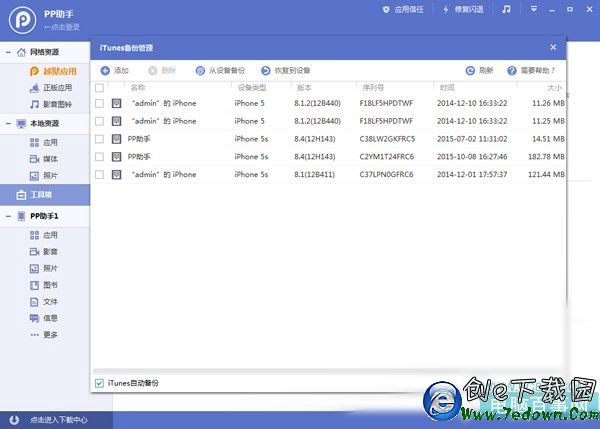Screen dimensions: 600x429
Task: Open 影音 under PP助手1 device
Action: 44,251
